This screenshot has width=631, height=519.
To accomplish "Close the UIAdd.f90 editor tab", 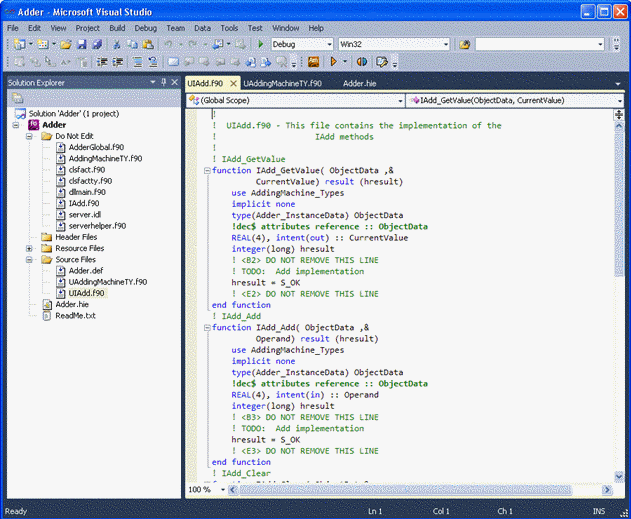I will [x=233, y=83].
